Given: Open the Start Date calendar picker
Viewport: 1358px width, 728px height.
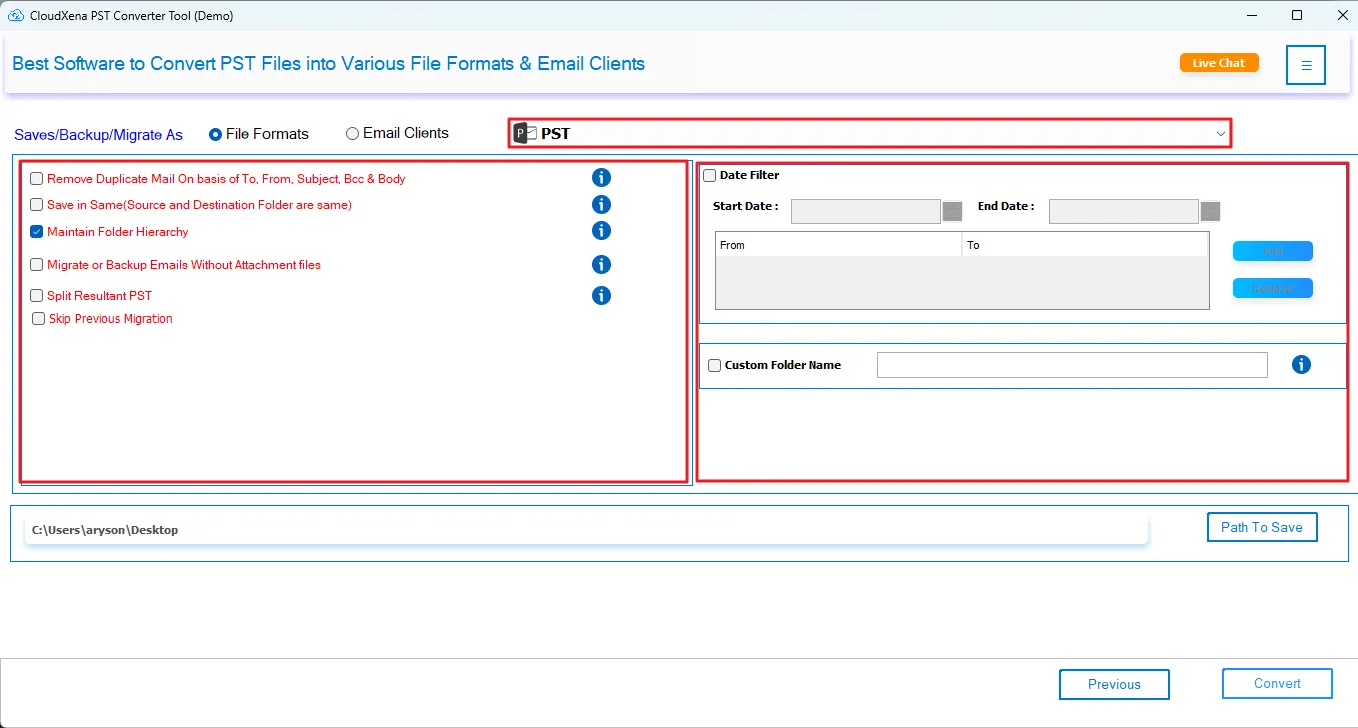Looking at the screenshot, I should click(x=952, y=211).
